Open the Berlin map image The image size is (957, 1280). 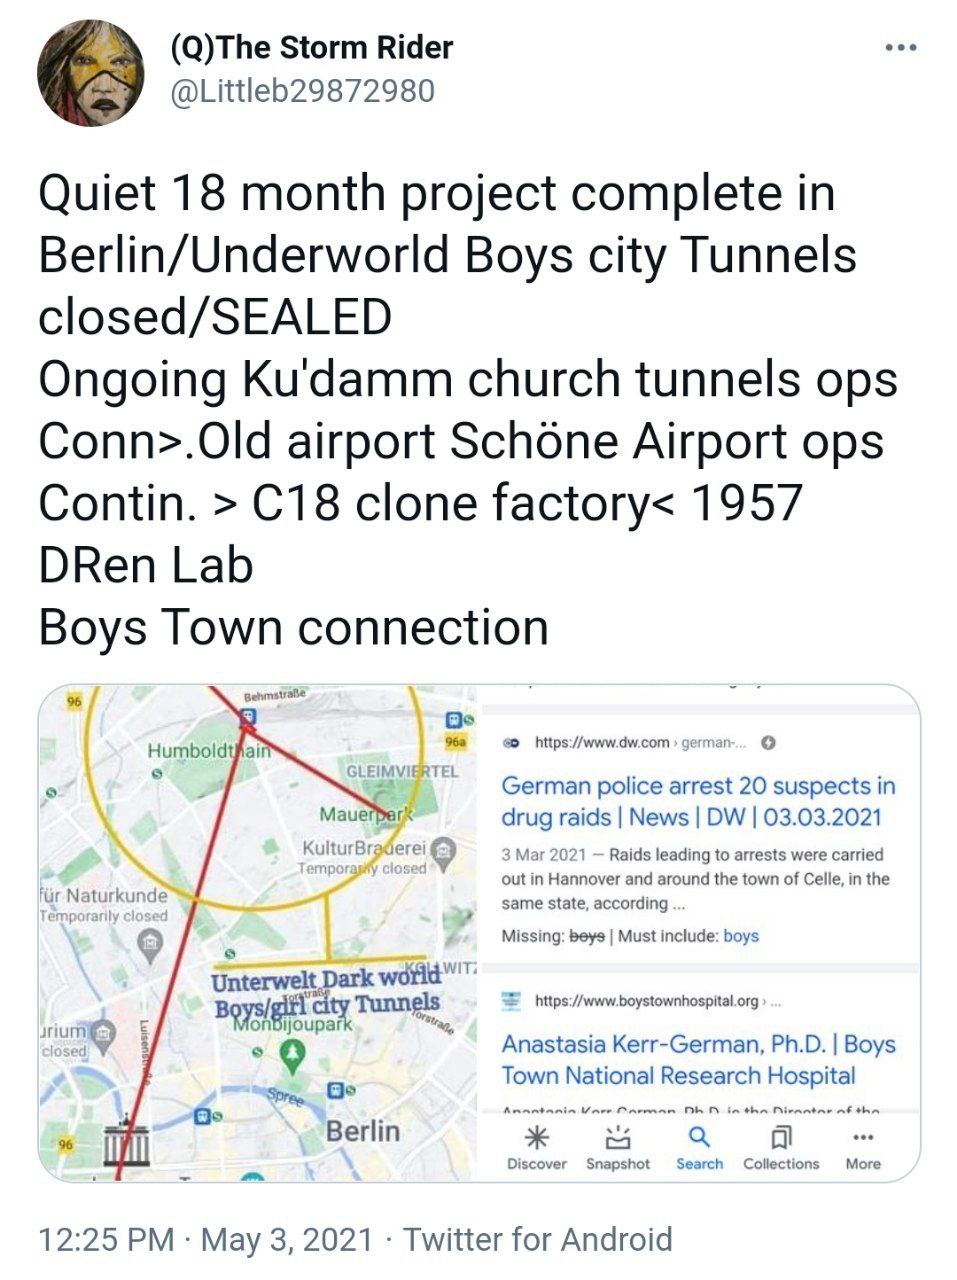pos(260,933)
